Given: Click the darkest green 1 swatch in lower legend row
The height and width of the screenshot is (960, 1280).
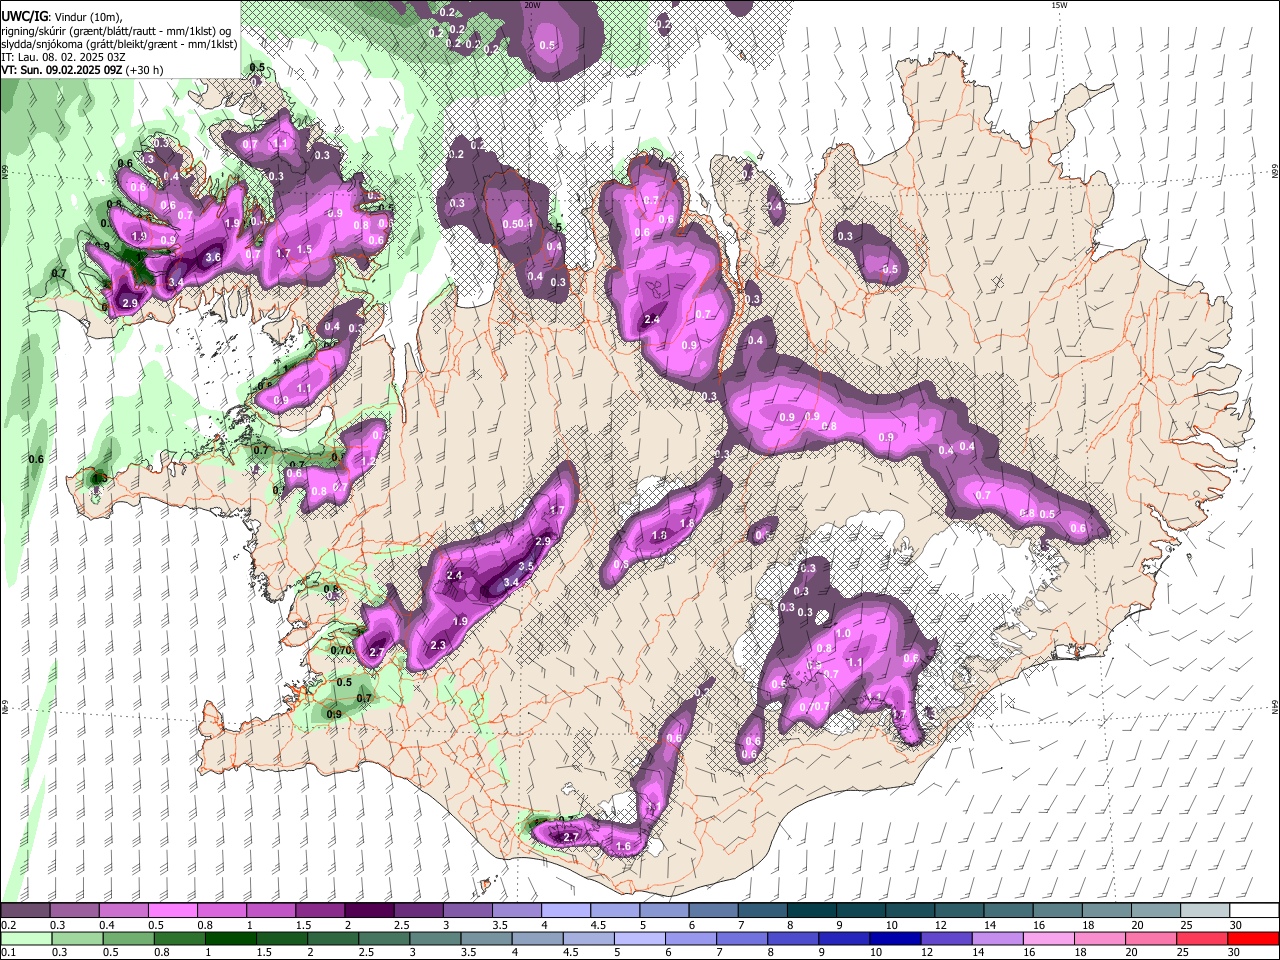Looking at the screenshot, I should point(229,938).
